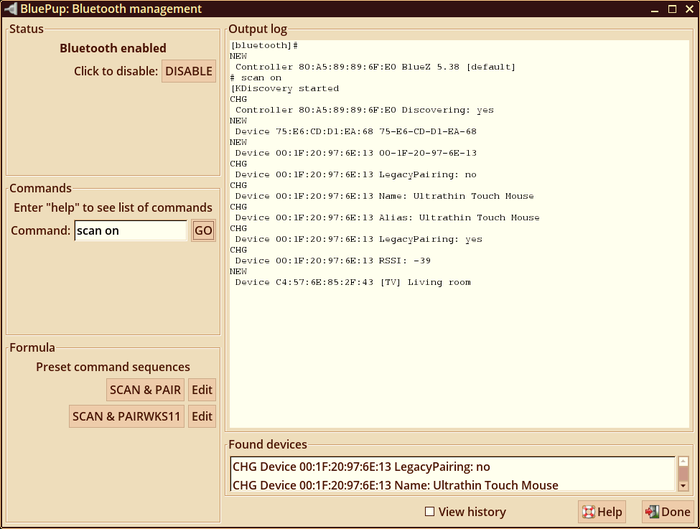This screenshot has width=700, height=529.
Task: Click the Done button to exit
Action: (667, 512)
